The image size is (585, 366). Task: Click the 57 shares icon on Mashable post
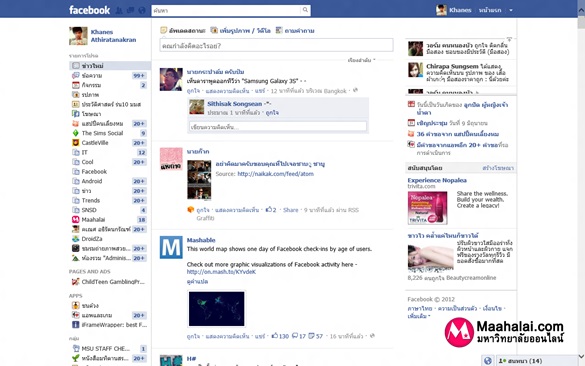pos(312,336)
